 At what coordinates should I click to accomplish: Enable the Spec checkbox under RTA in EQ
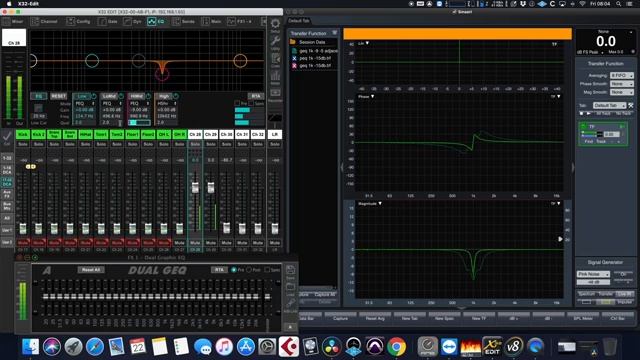click(251, 103)
